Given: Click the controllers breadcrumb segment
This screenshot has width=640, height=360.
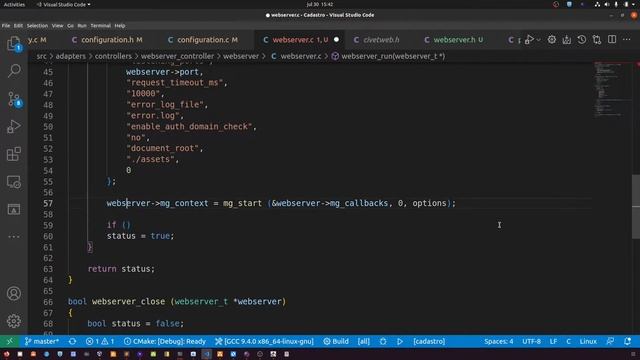Looking at the screenshot, I should click(x=113, y=56).
